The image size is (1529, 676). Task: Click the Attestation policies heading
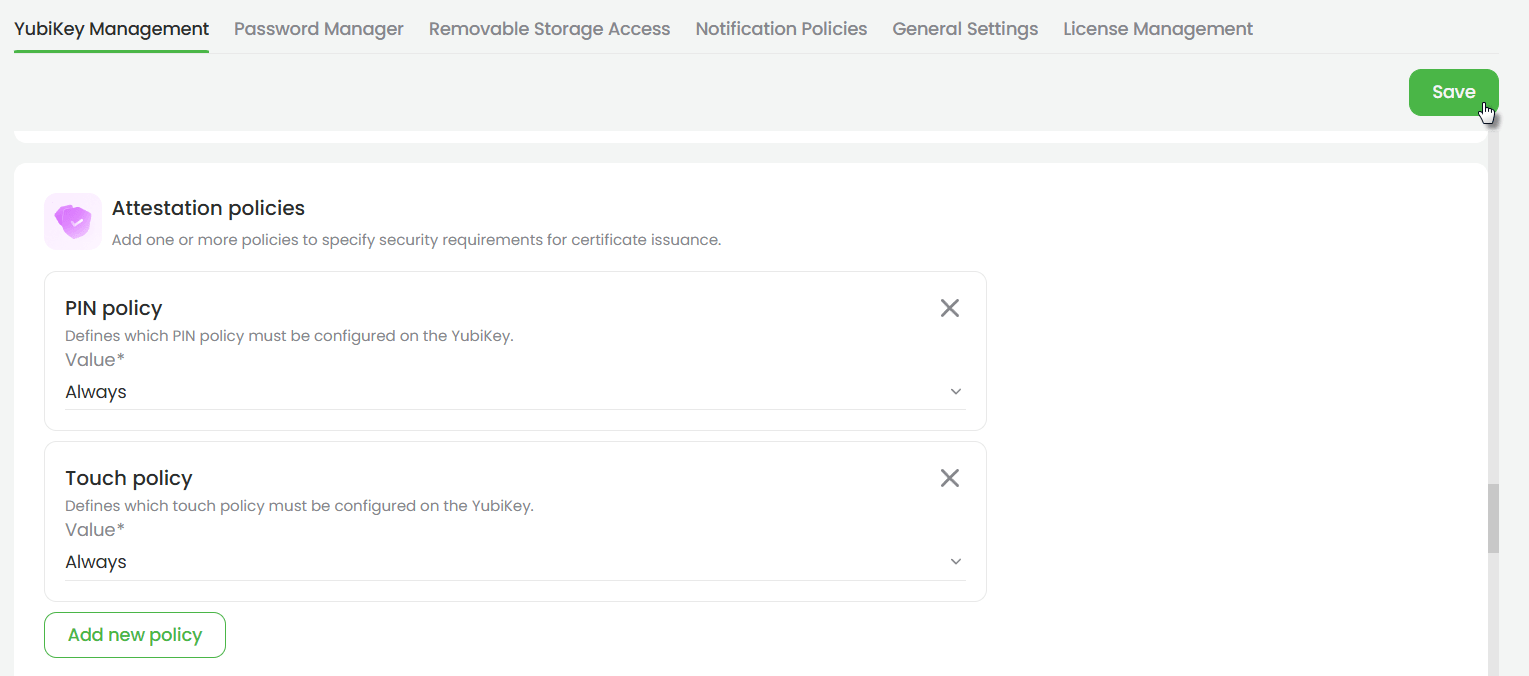pyautogui.click(x=208, y=208)
